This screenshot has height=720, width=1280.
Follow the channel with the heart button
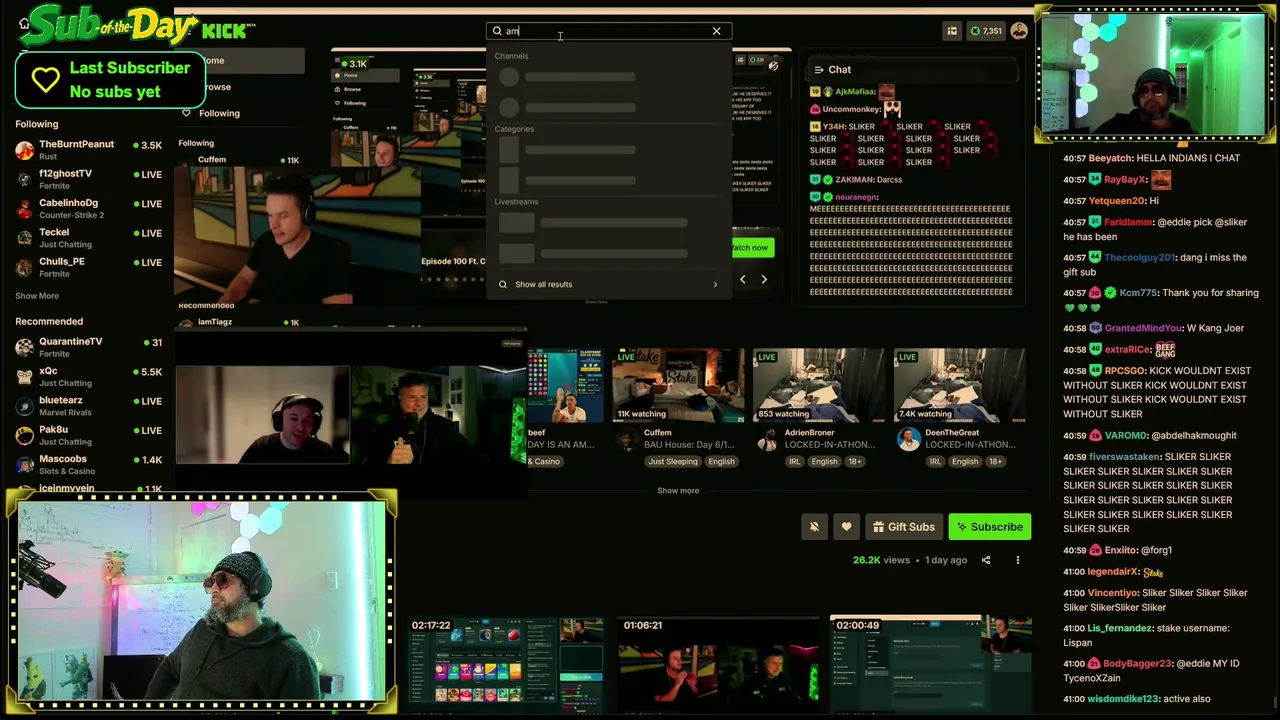tap(846, 527)
